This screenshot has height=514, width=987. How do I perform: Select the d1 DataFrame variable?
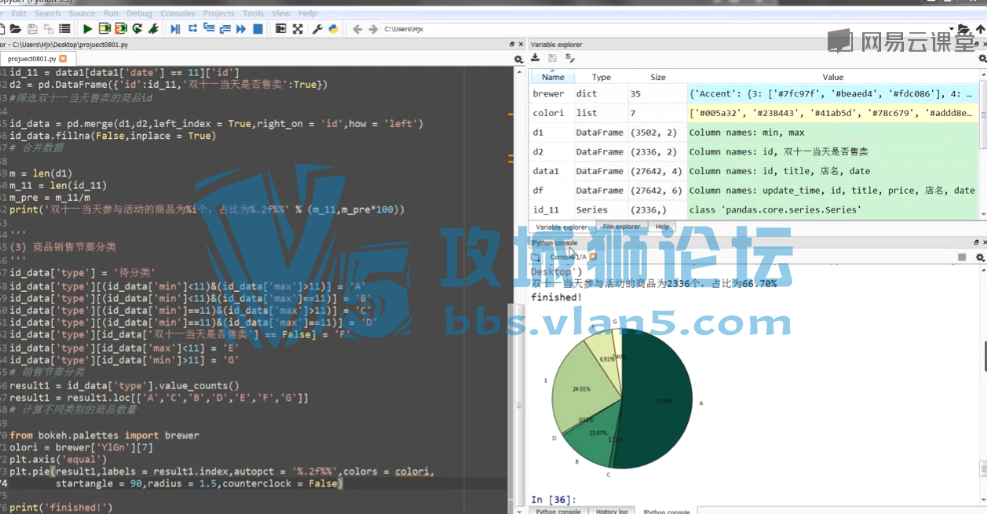(x=754, y=133)
